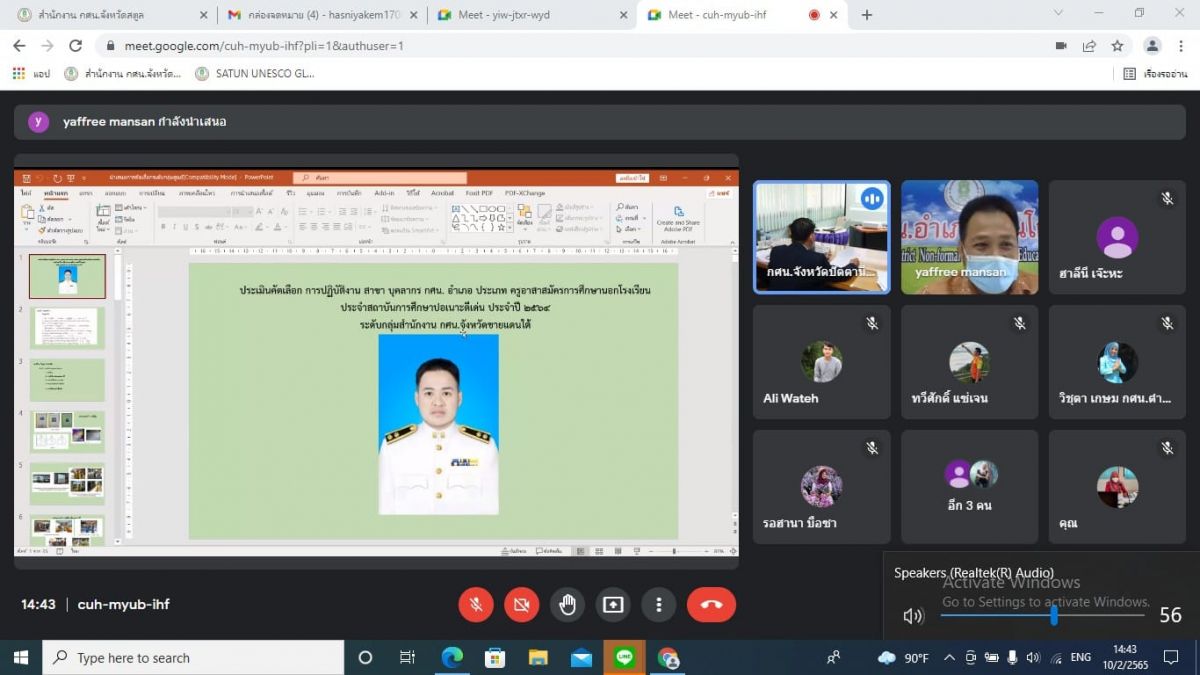This screenshot has width=1200, height=675.
Task: Open the Chrome profile avatar icon
Action: point(1152,46)
